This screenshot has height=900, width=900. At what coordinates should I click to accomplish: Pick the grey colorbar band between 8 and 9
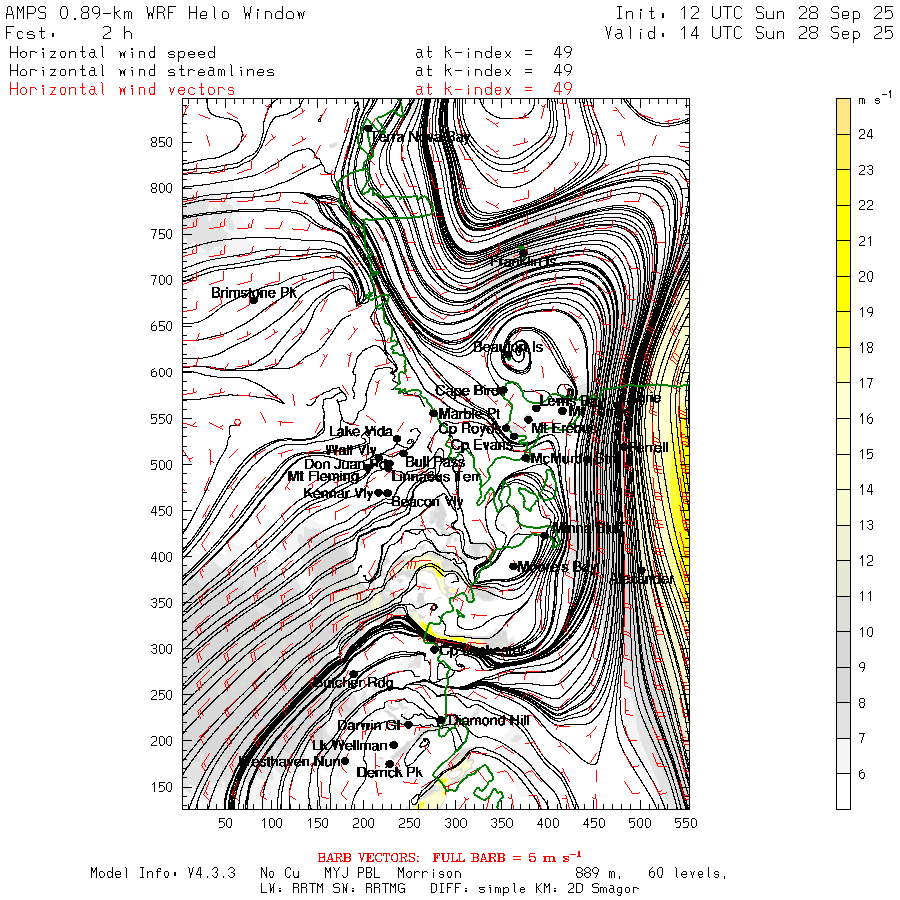tap(843, 685)
